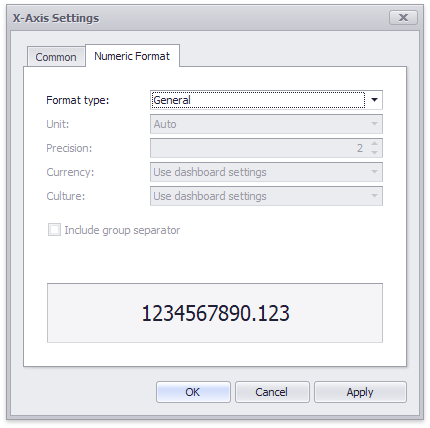Image resolution: width=430 pixels, height=428 pixels.
Task: Open the Unit Auto dropdown
Action: click(266, 124)
